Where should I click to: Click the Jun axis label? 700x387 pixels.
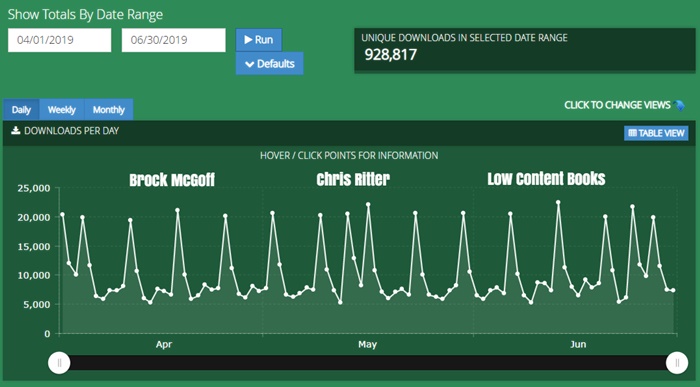578,344
